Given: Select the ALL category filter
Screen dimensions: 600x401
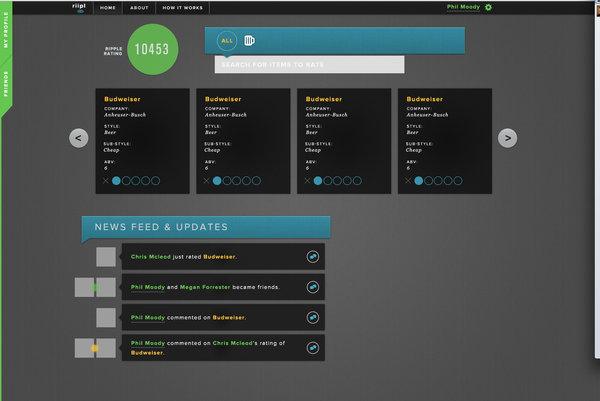Looking at the screenshot, I should tap(227, 41).
